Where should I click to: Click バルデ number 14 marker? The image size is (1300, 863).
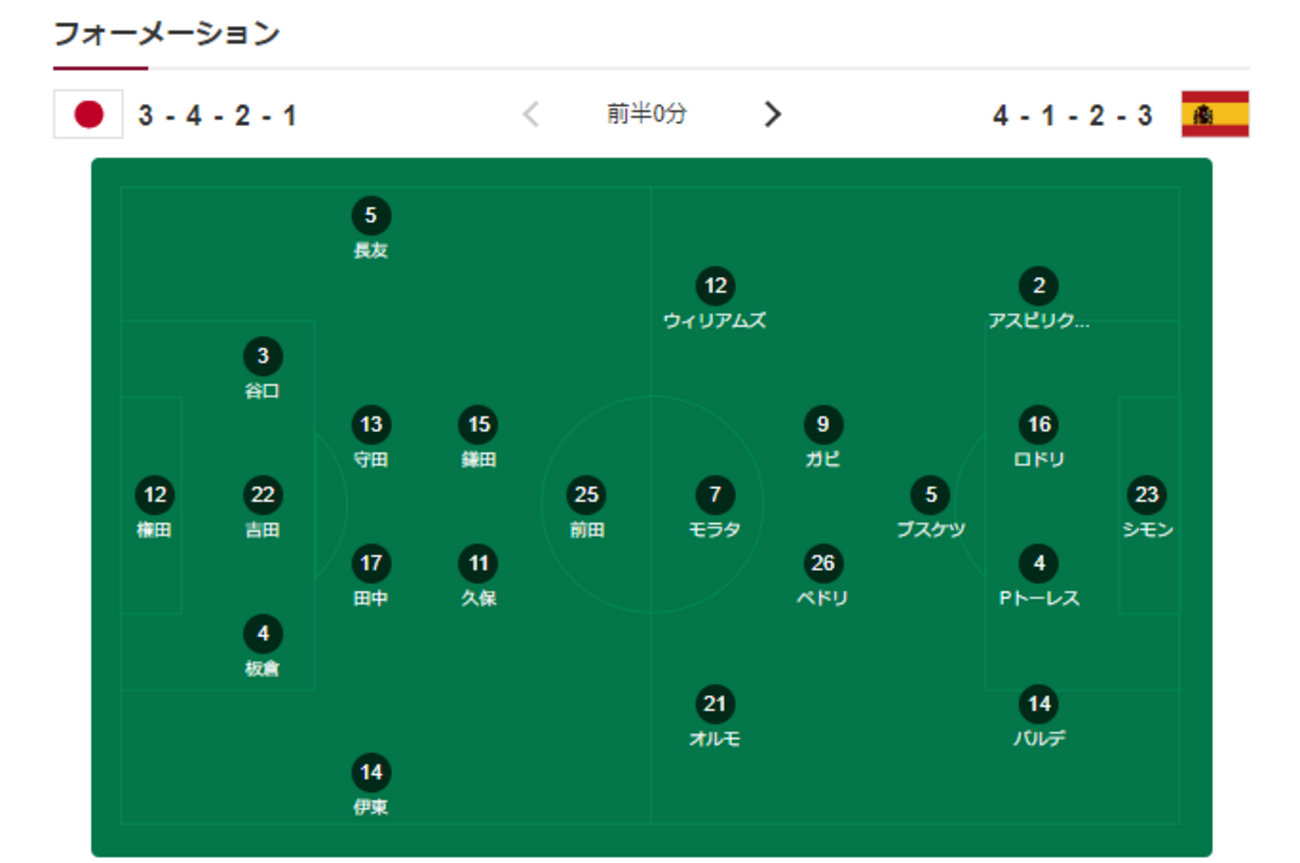click(x=1039, y=704)
